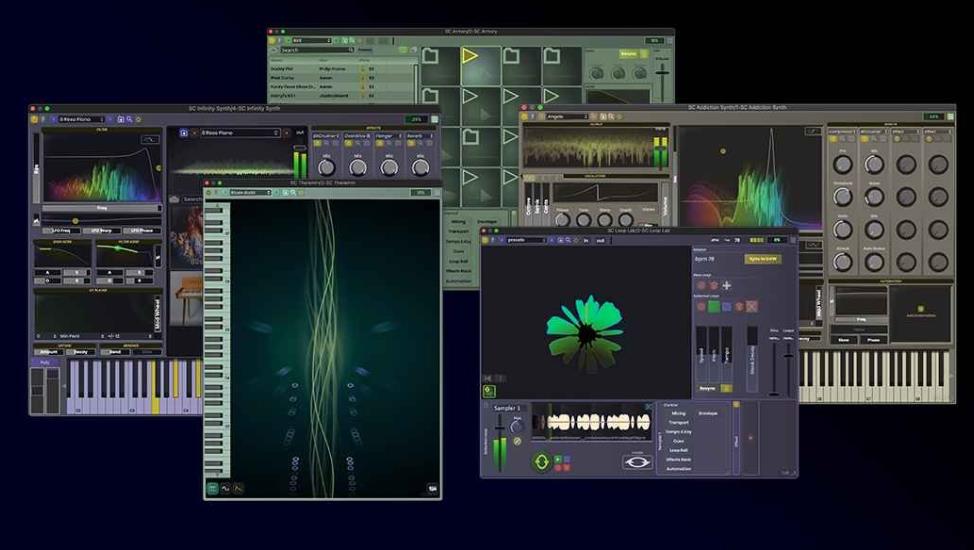This screenshot has height=550, width=974.
Task: Click the green square loop slot in Loop Lab
Action: pyautogui.click(x=714, y=306)
